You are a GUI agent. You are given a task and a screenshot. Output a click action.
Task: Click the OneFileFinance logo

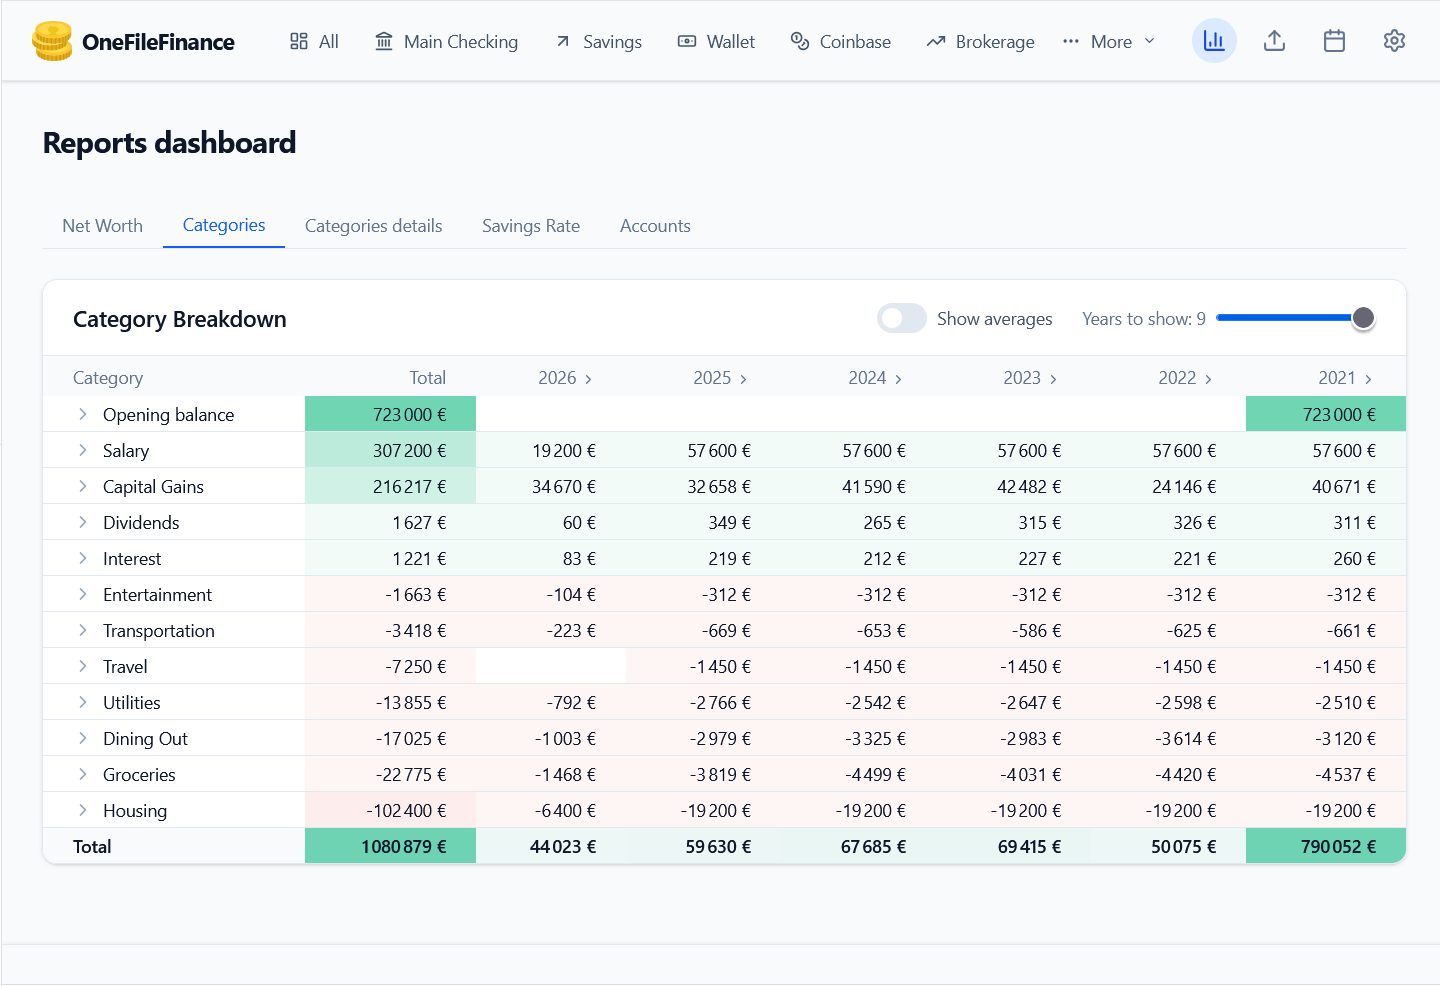coord(133,41)
